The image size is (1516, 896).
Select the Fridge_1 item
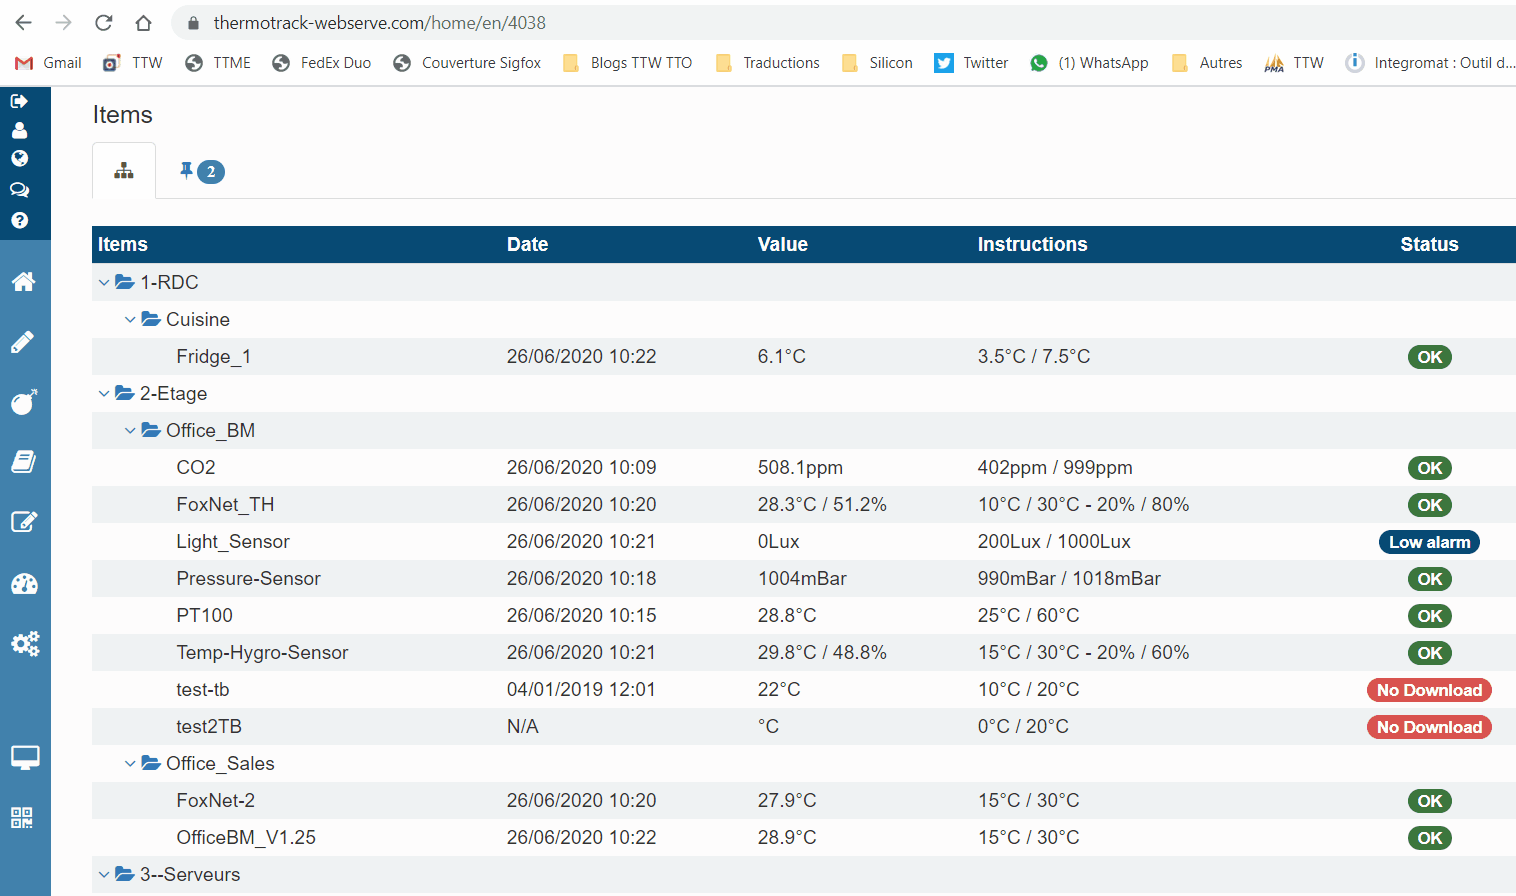coord(214,357)
